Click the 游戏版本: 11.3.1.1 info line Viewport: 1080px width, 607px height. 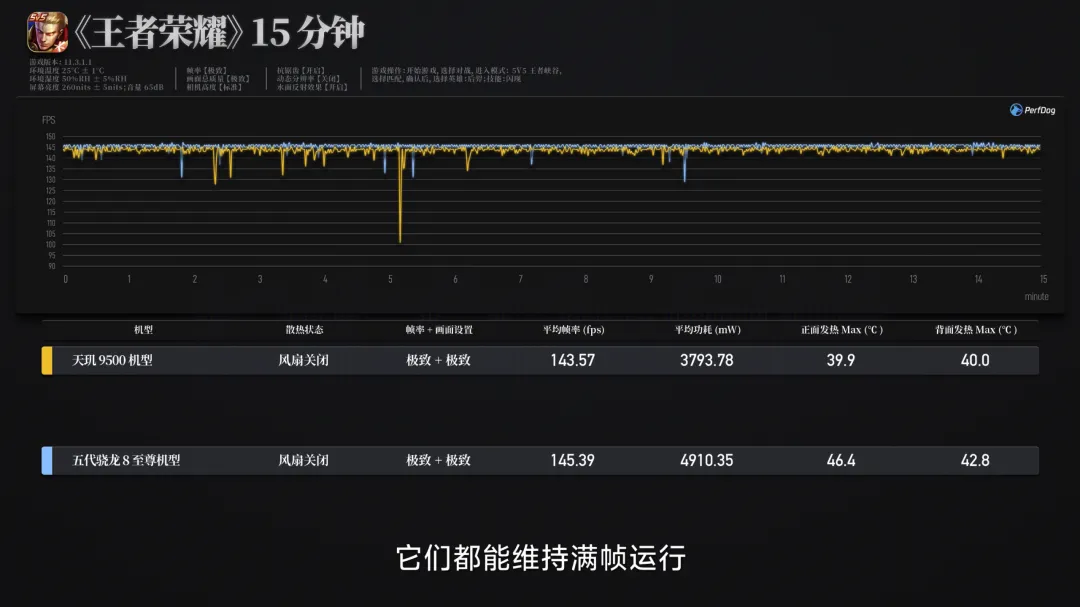click(x=60, y=62)
